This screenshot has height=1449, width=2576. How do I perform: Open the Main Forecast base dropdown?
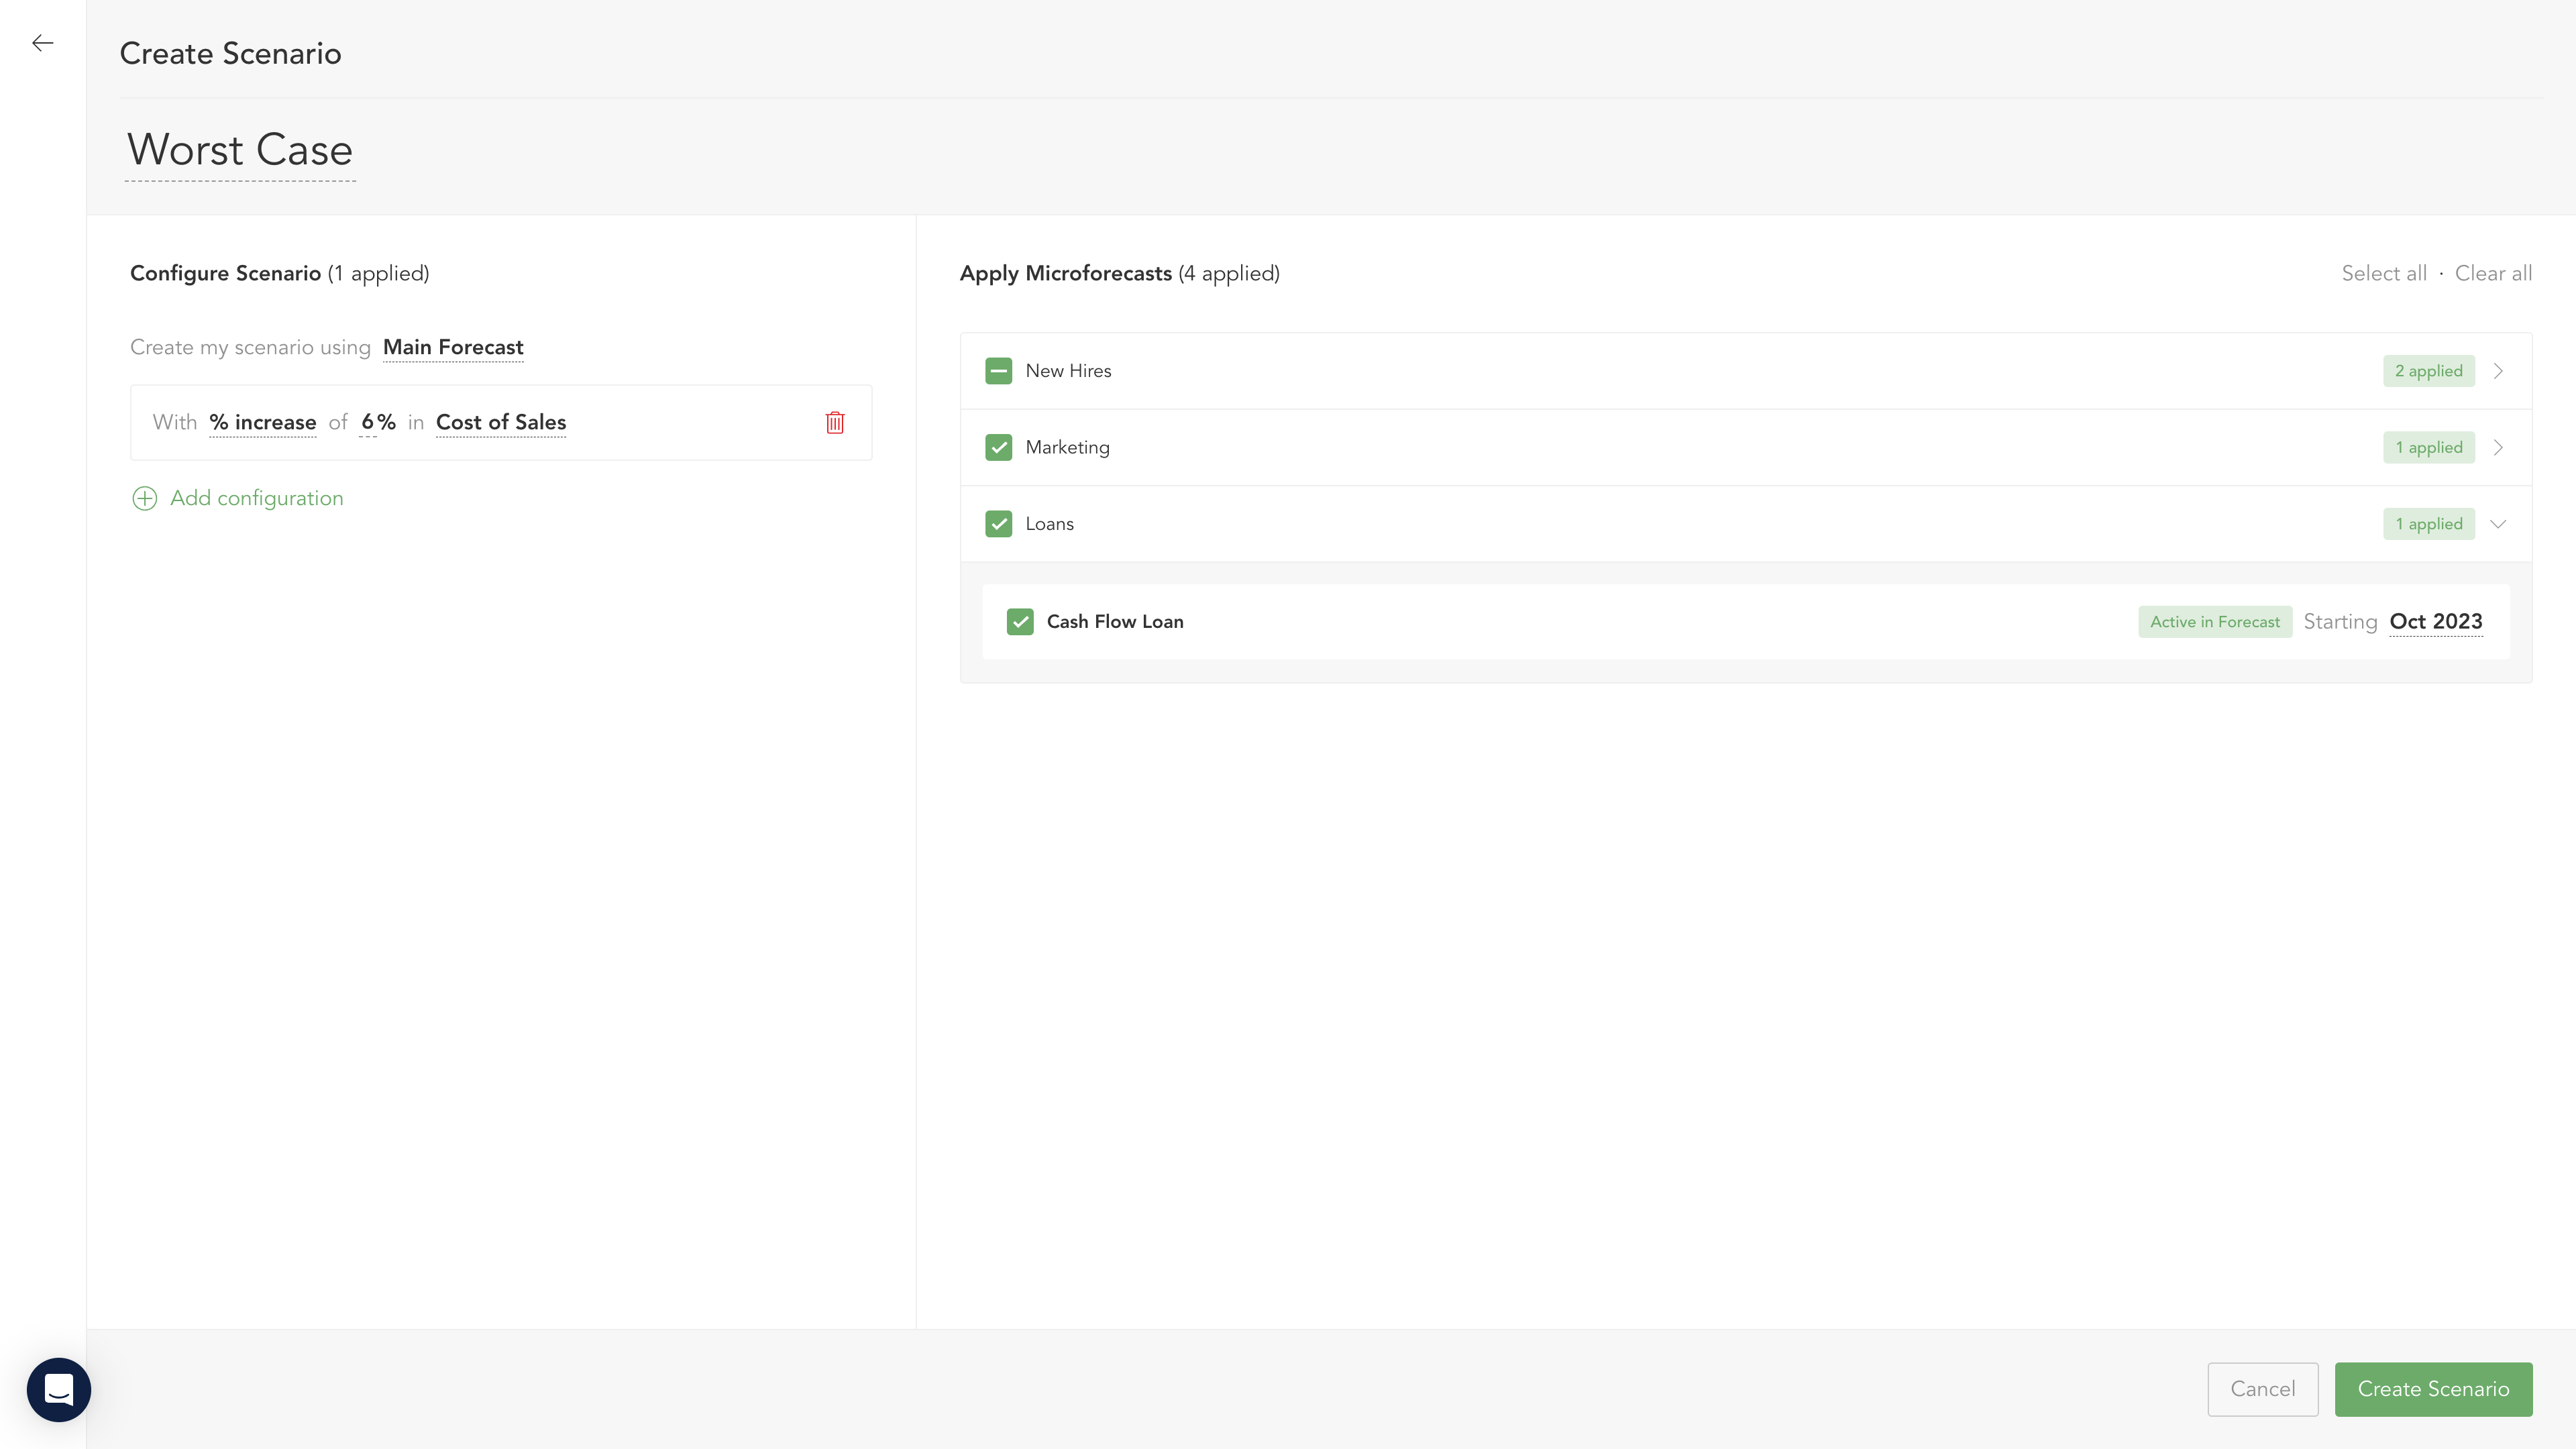[x=453, y=347]
